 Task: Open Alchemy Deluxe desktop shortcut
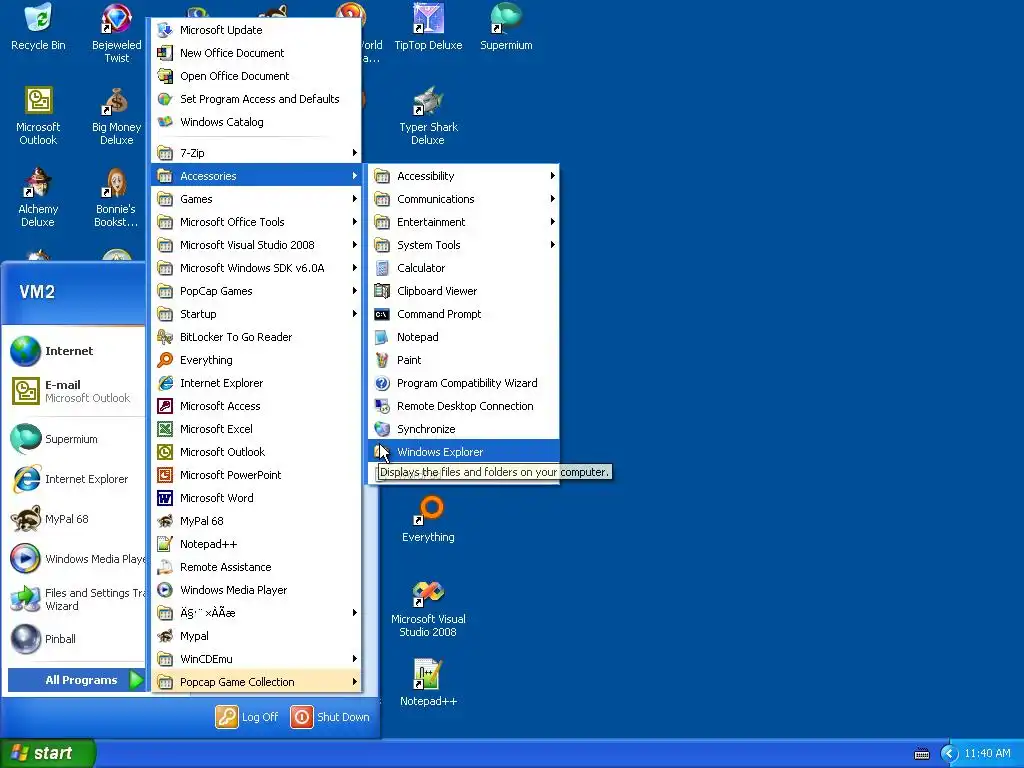point(38,197)
